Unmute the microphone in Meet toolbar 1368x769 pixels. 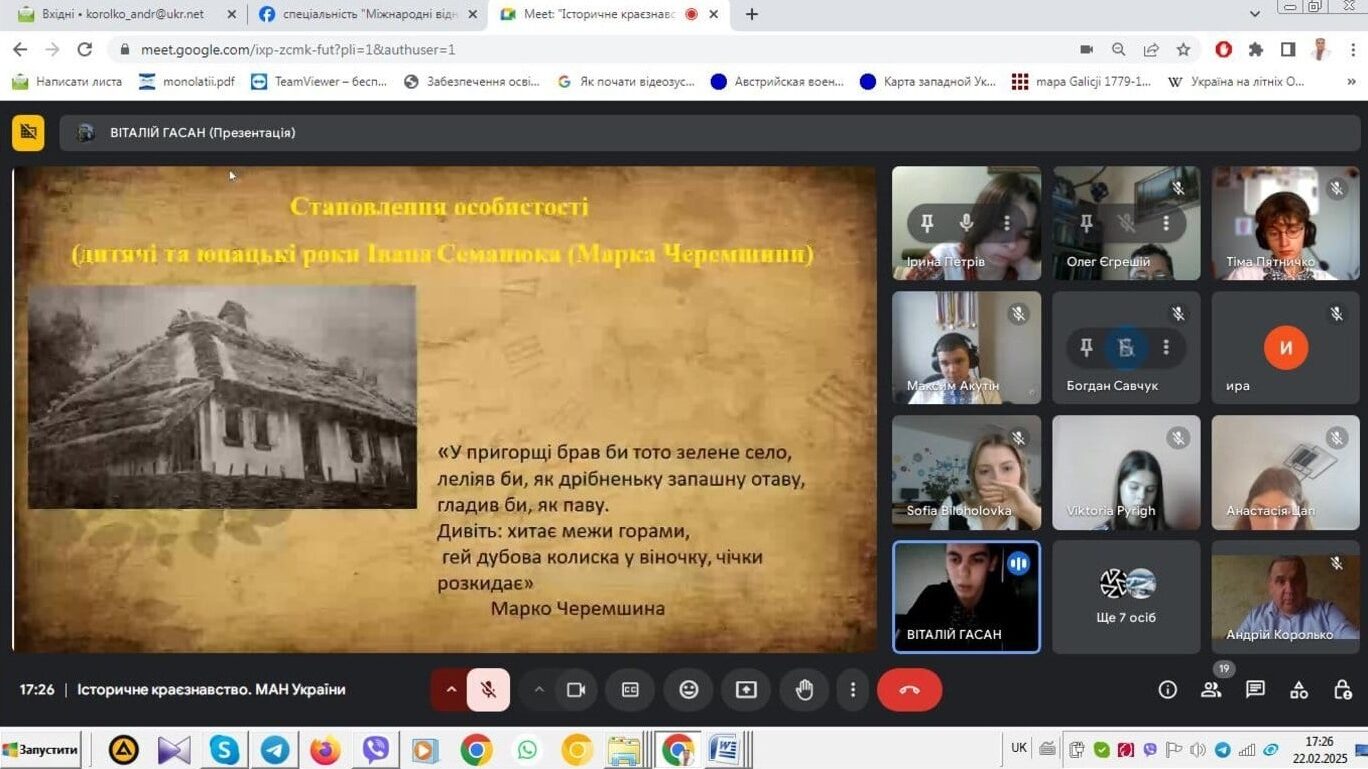489,690
